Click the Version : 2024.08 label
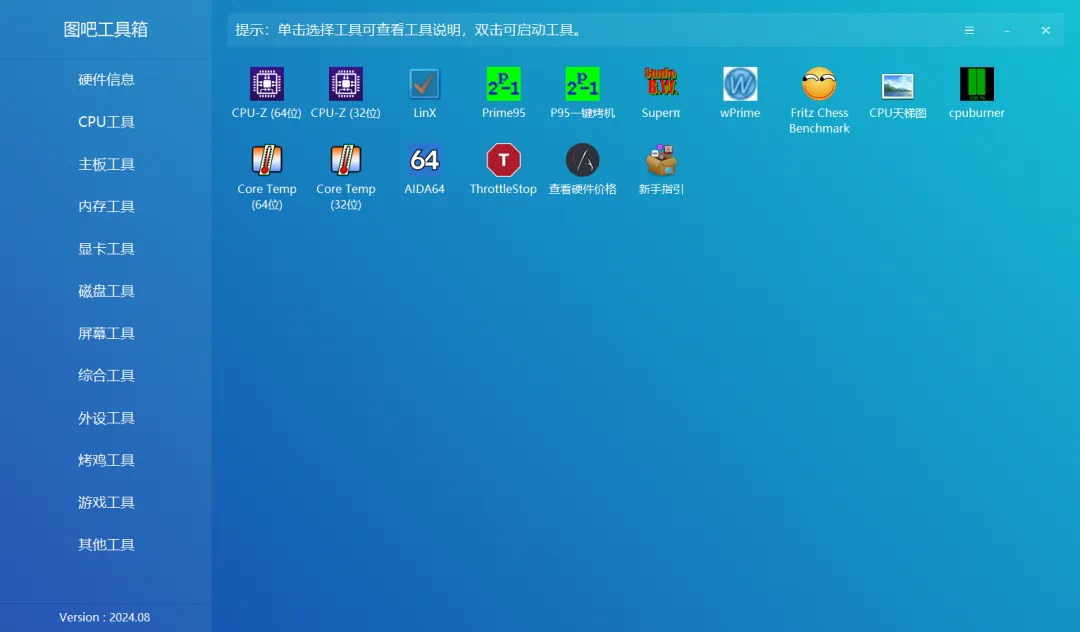 (x=105, y=618)
